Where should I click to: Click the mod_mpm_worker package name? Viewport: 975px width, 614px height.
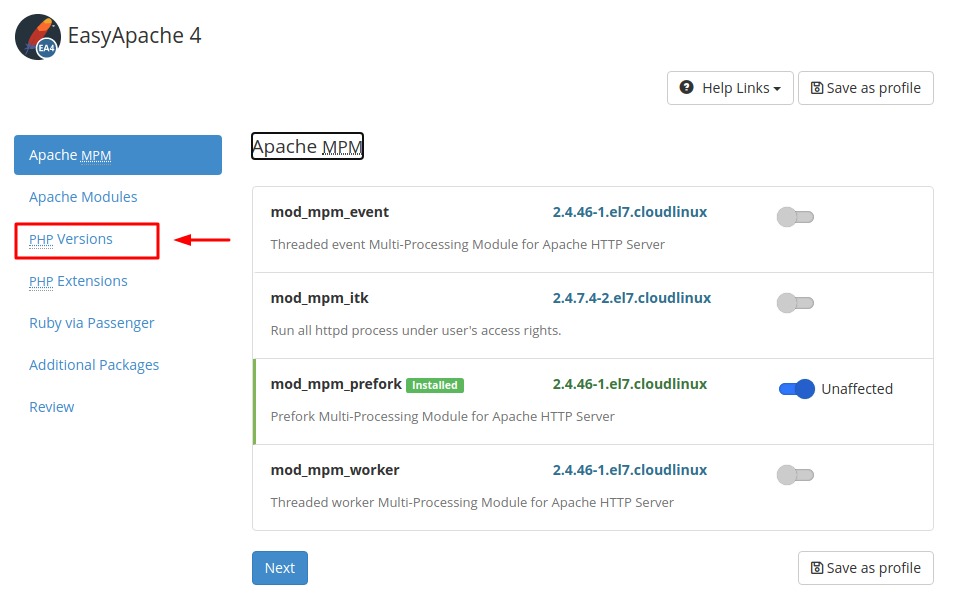335,470
